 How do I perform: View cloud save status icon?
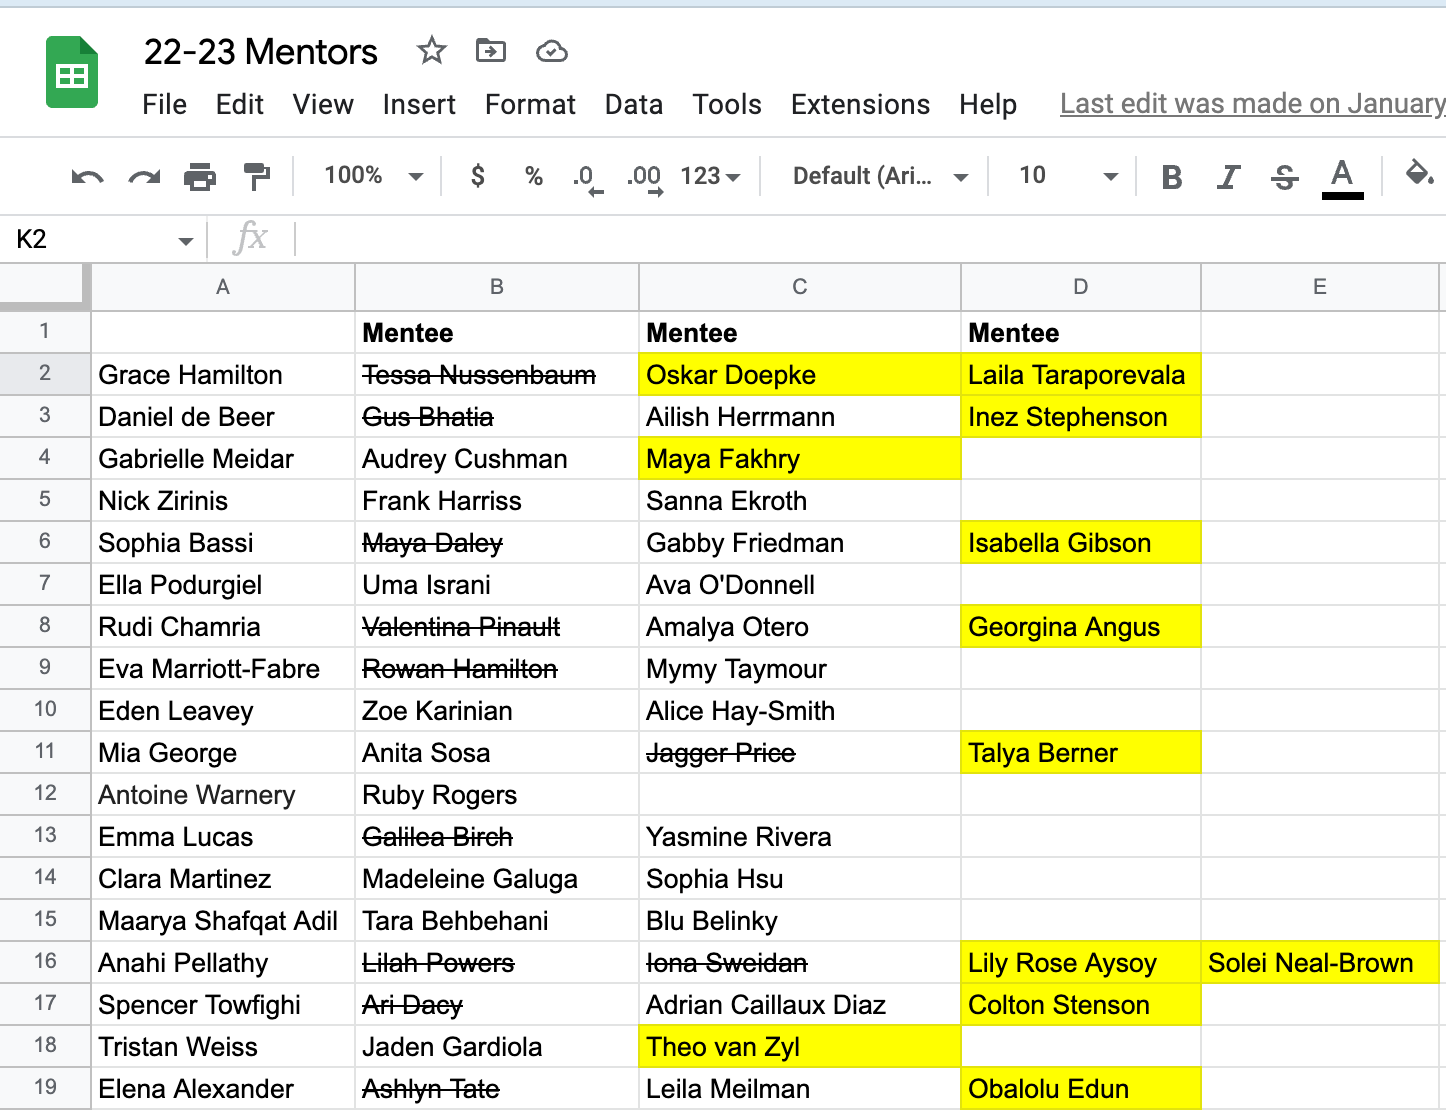tap(551, 51)
